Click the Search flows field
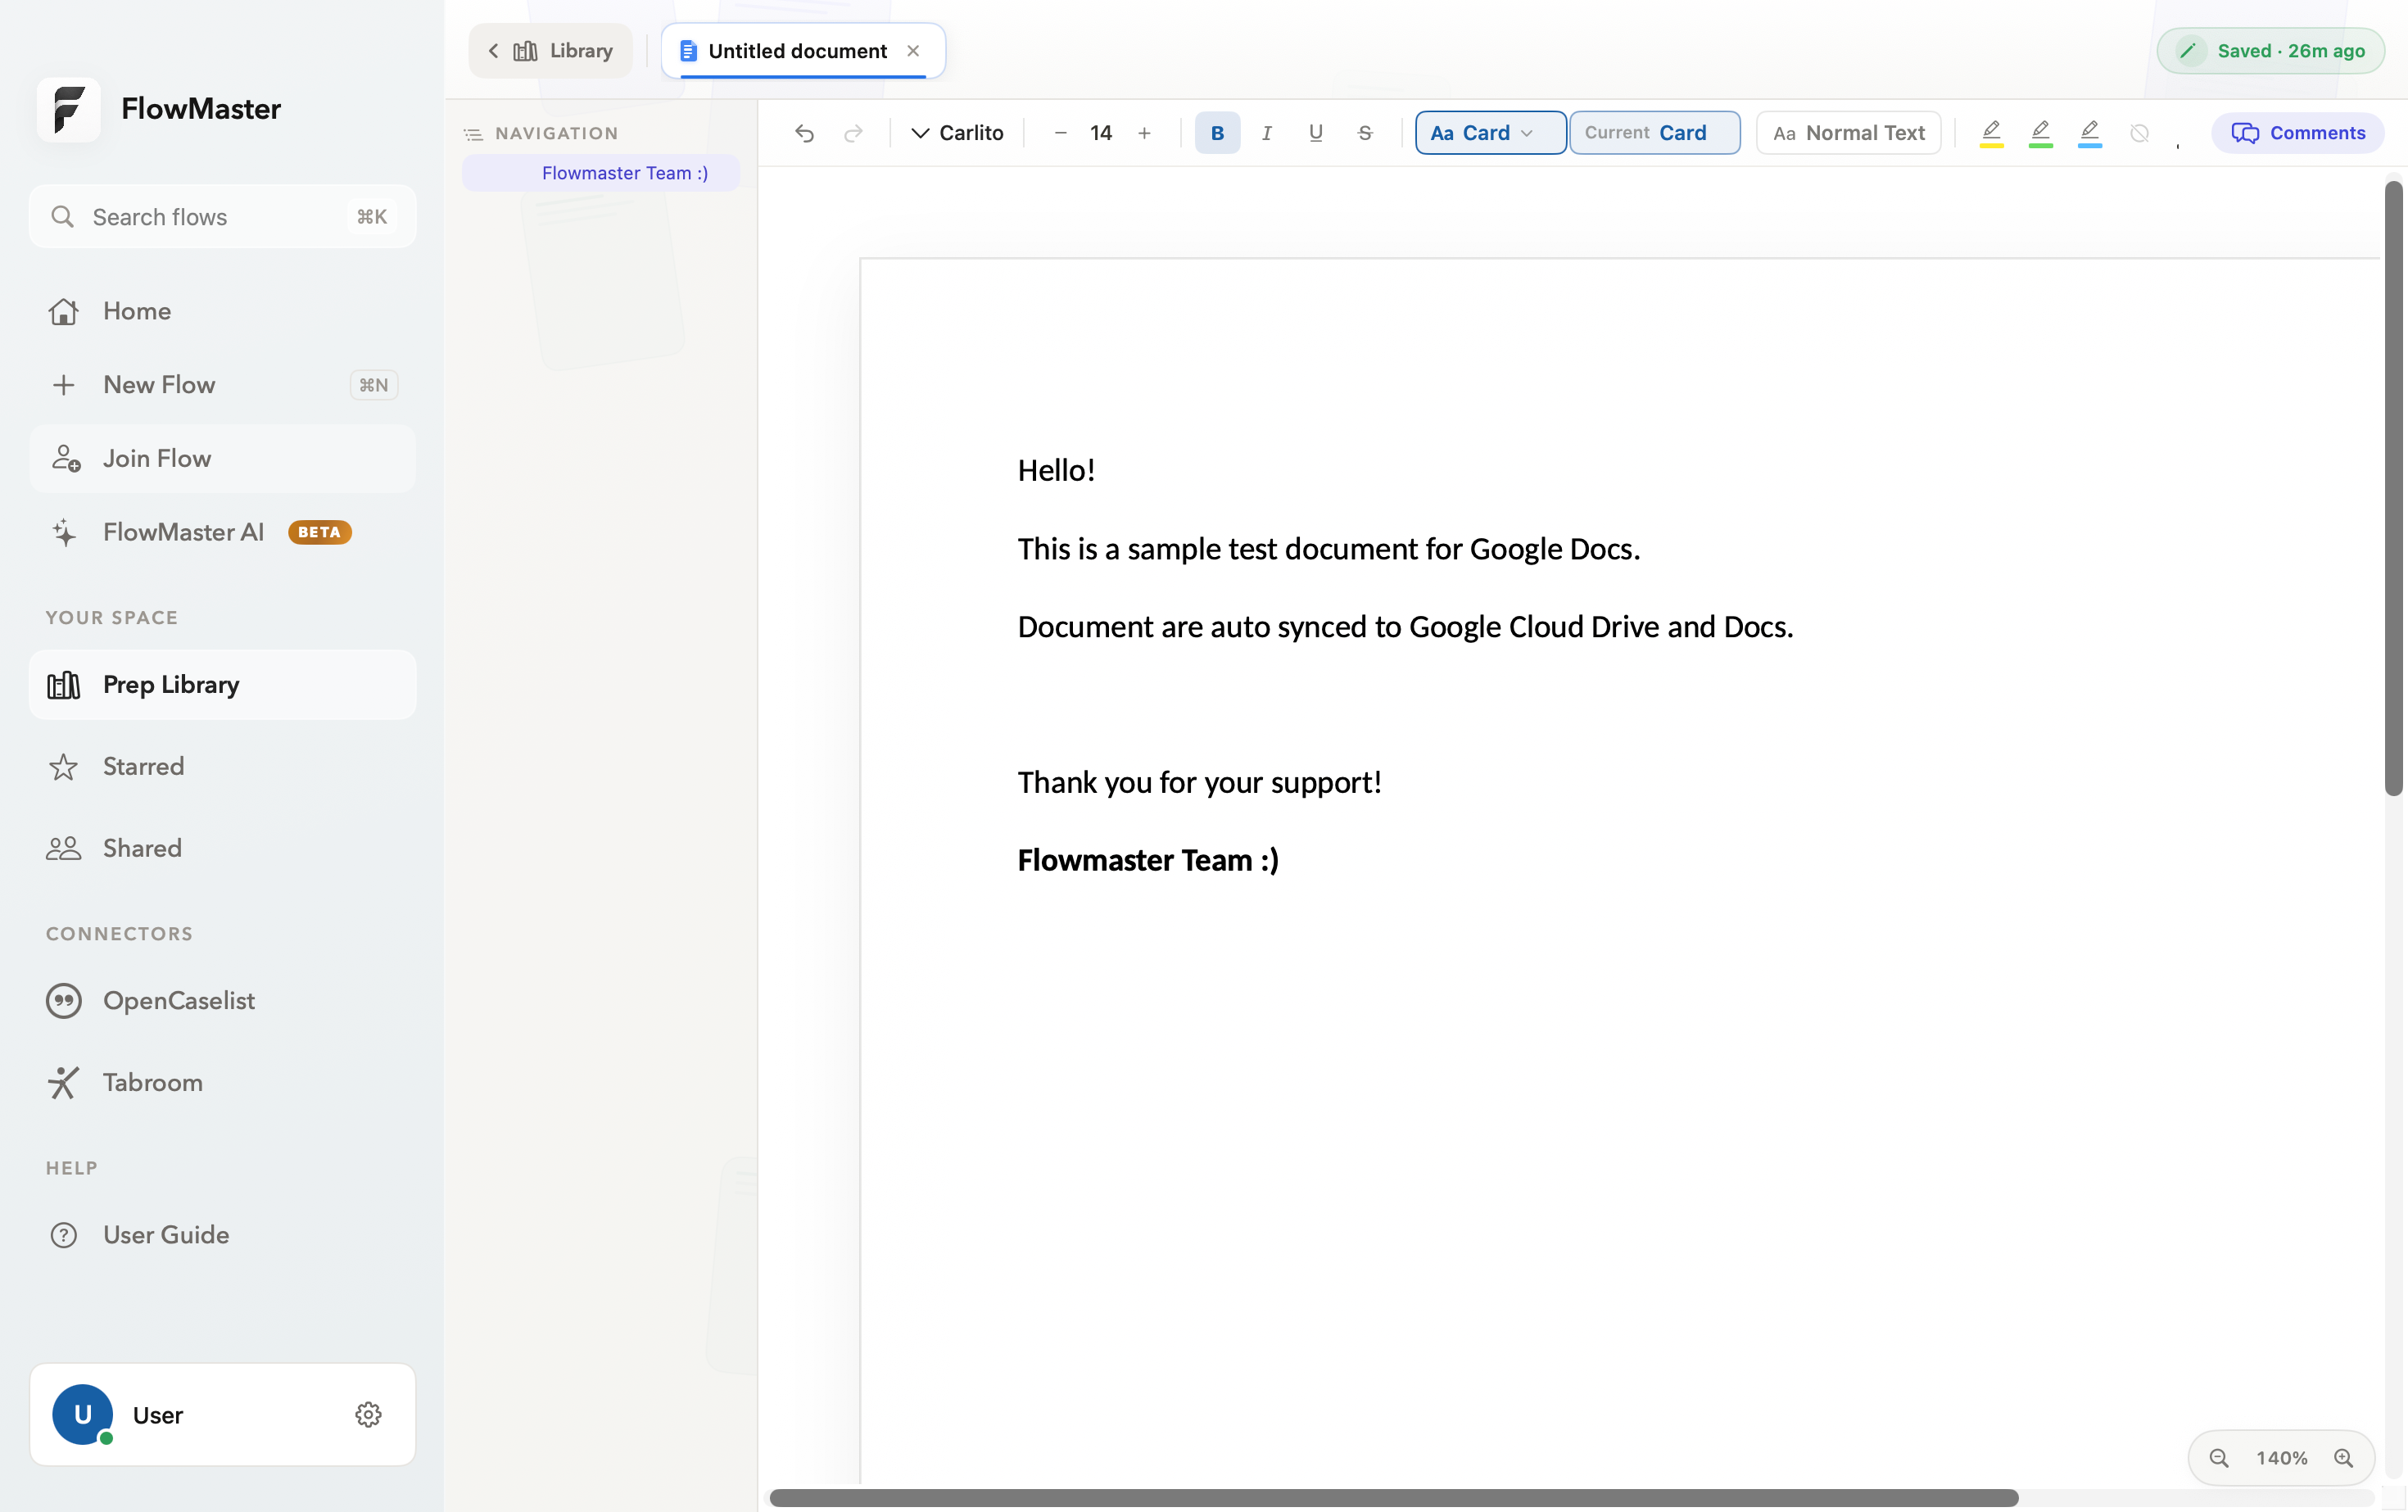This screenshot has height=1512, width=2408. [222, 217]
